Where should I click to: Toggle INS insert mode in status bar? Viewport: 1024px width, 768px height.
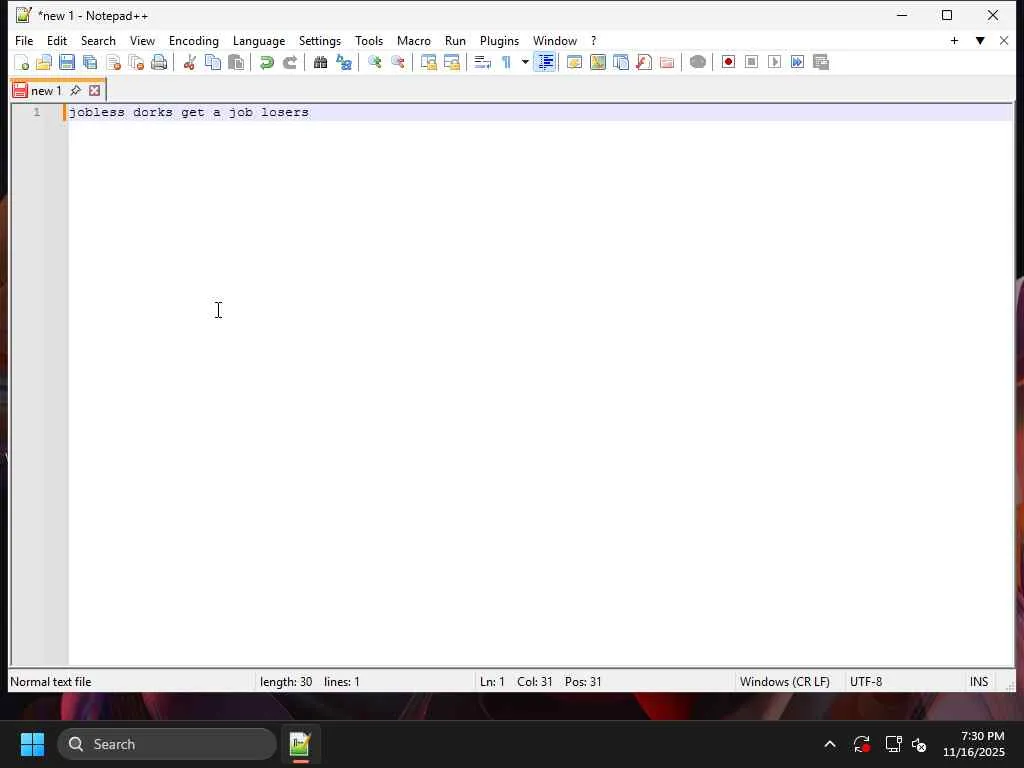[x=978, y=682]
